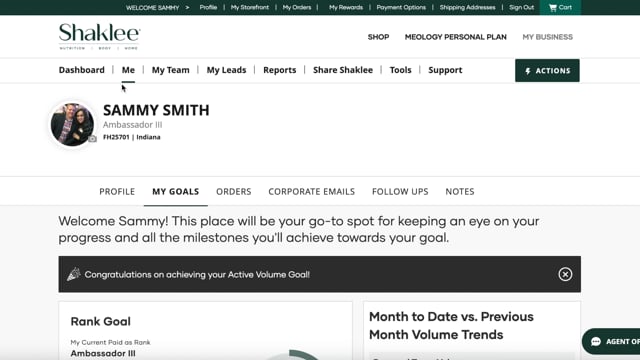The image size is (640, 360).
Task: Click the Shaklee logo
Action: tap(100, 36)
